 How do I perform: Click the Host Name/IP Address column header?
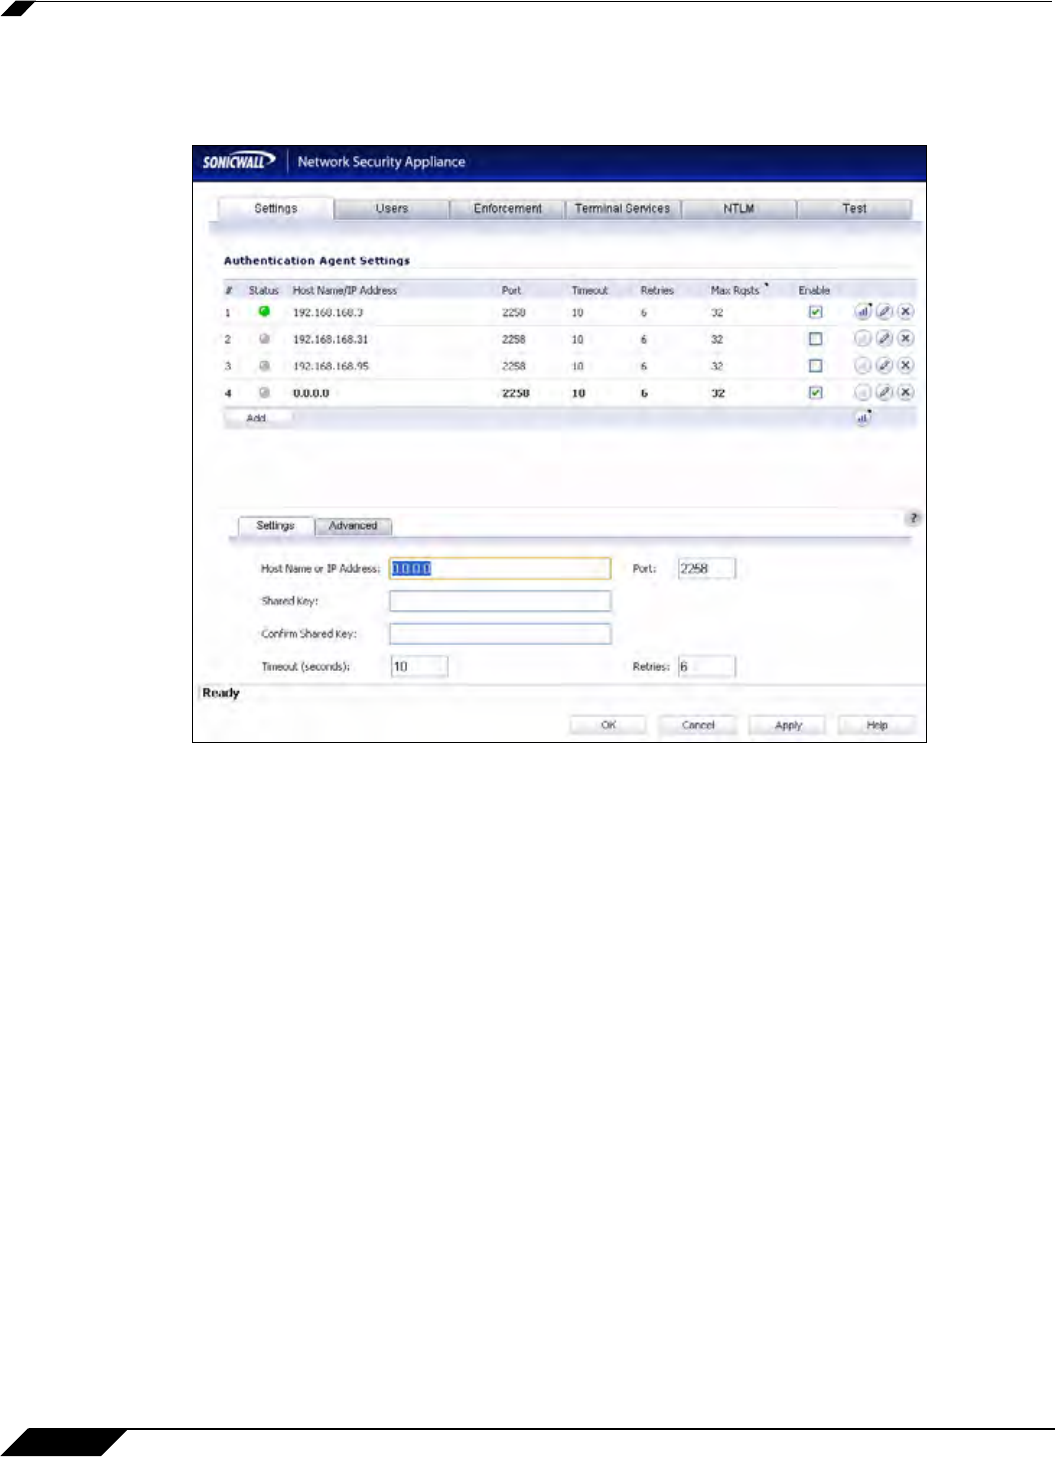(x=345, y=290)
